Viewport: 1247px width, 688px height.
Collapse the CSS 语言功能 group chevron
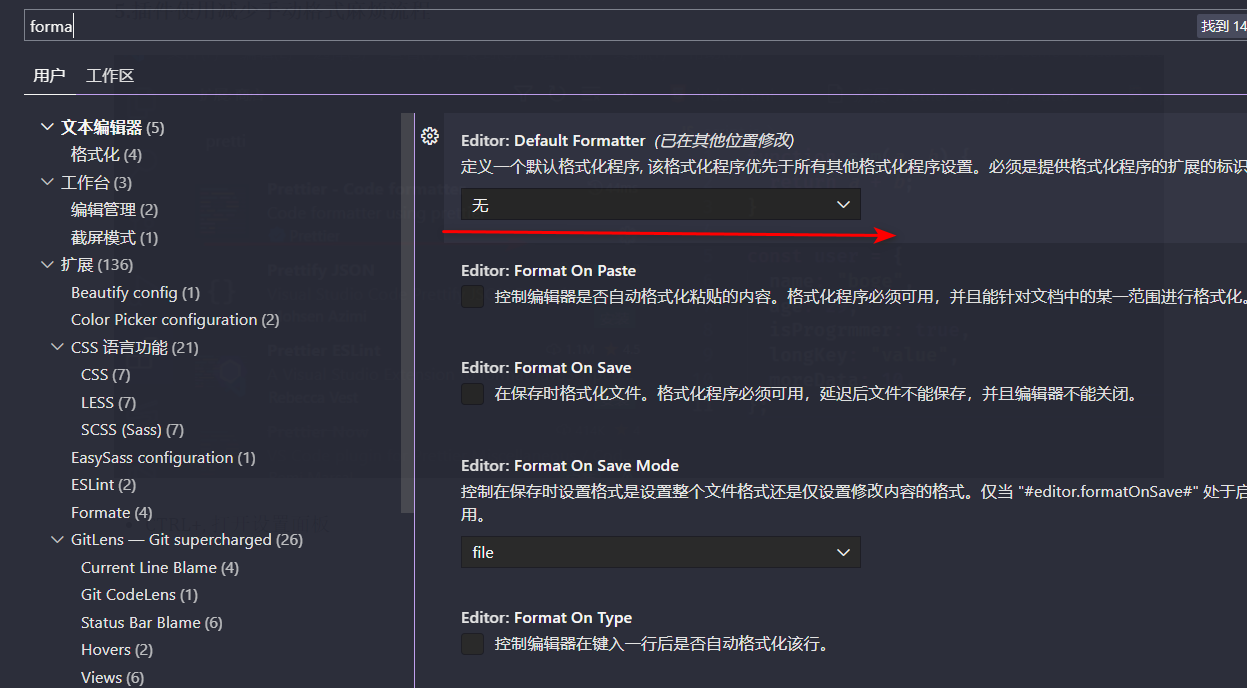coord(58,347)
